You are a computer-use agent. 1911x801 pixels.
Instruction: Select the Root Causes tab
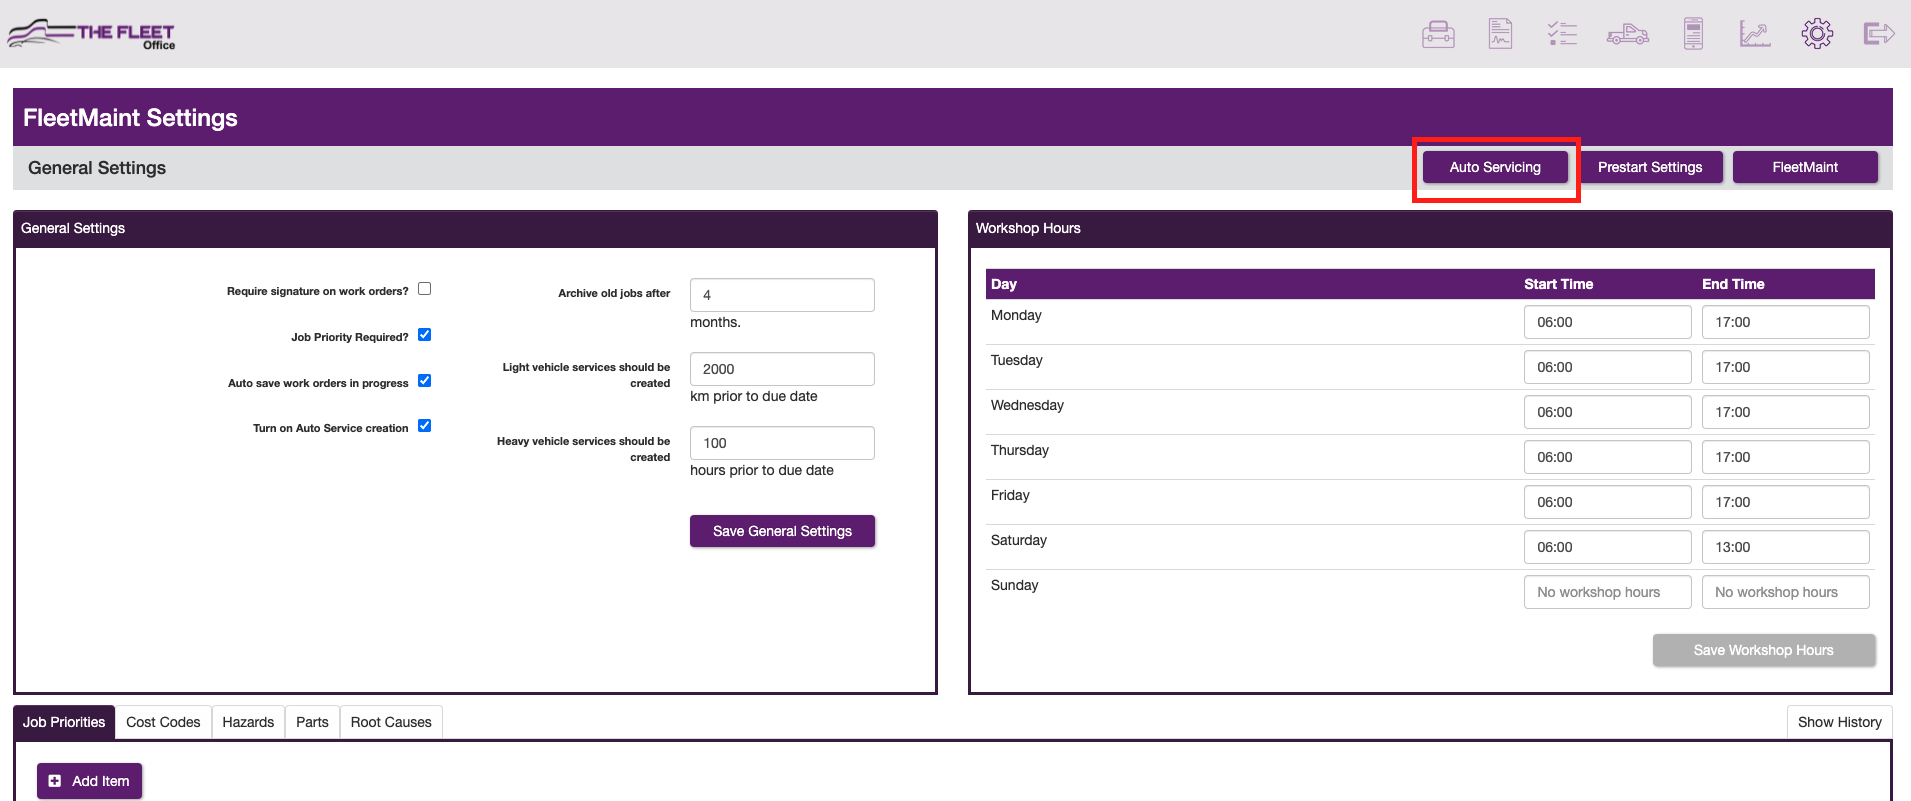[x=391, y=722]
